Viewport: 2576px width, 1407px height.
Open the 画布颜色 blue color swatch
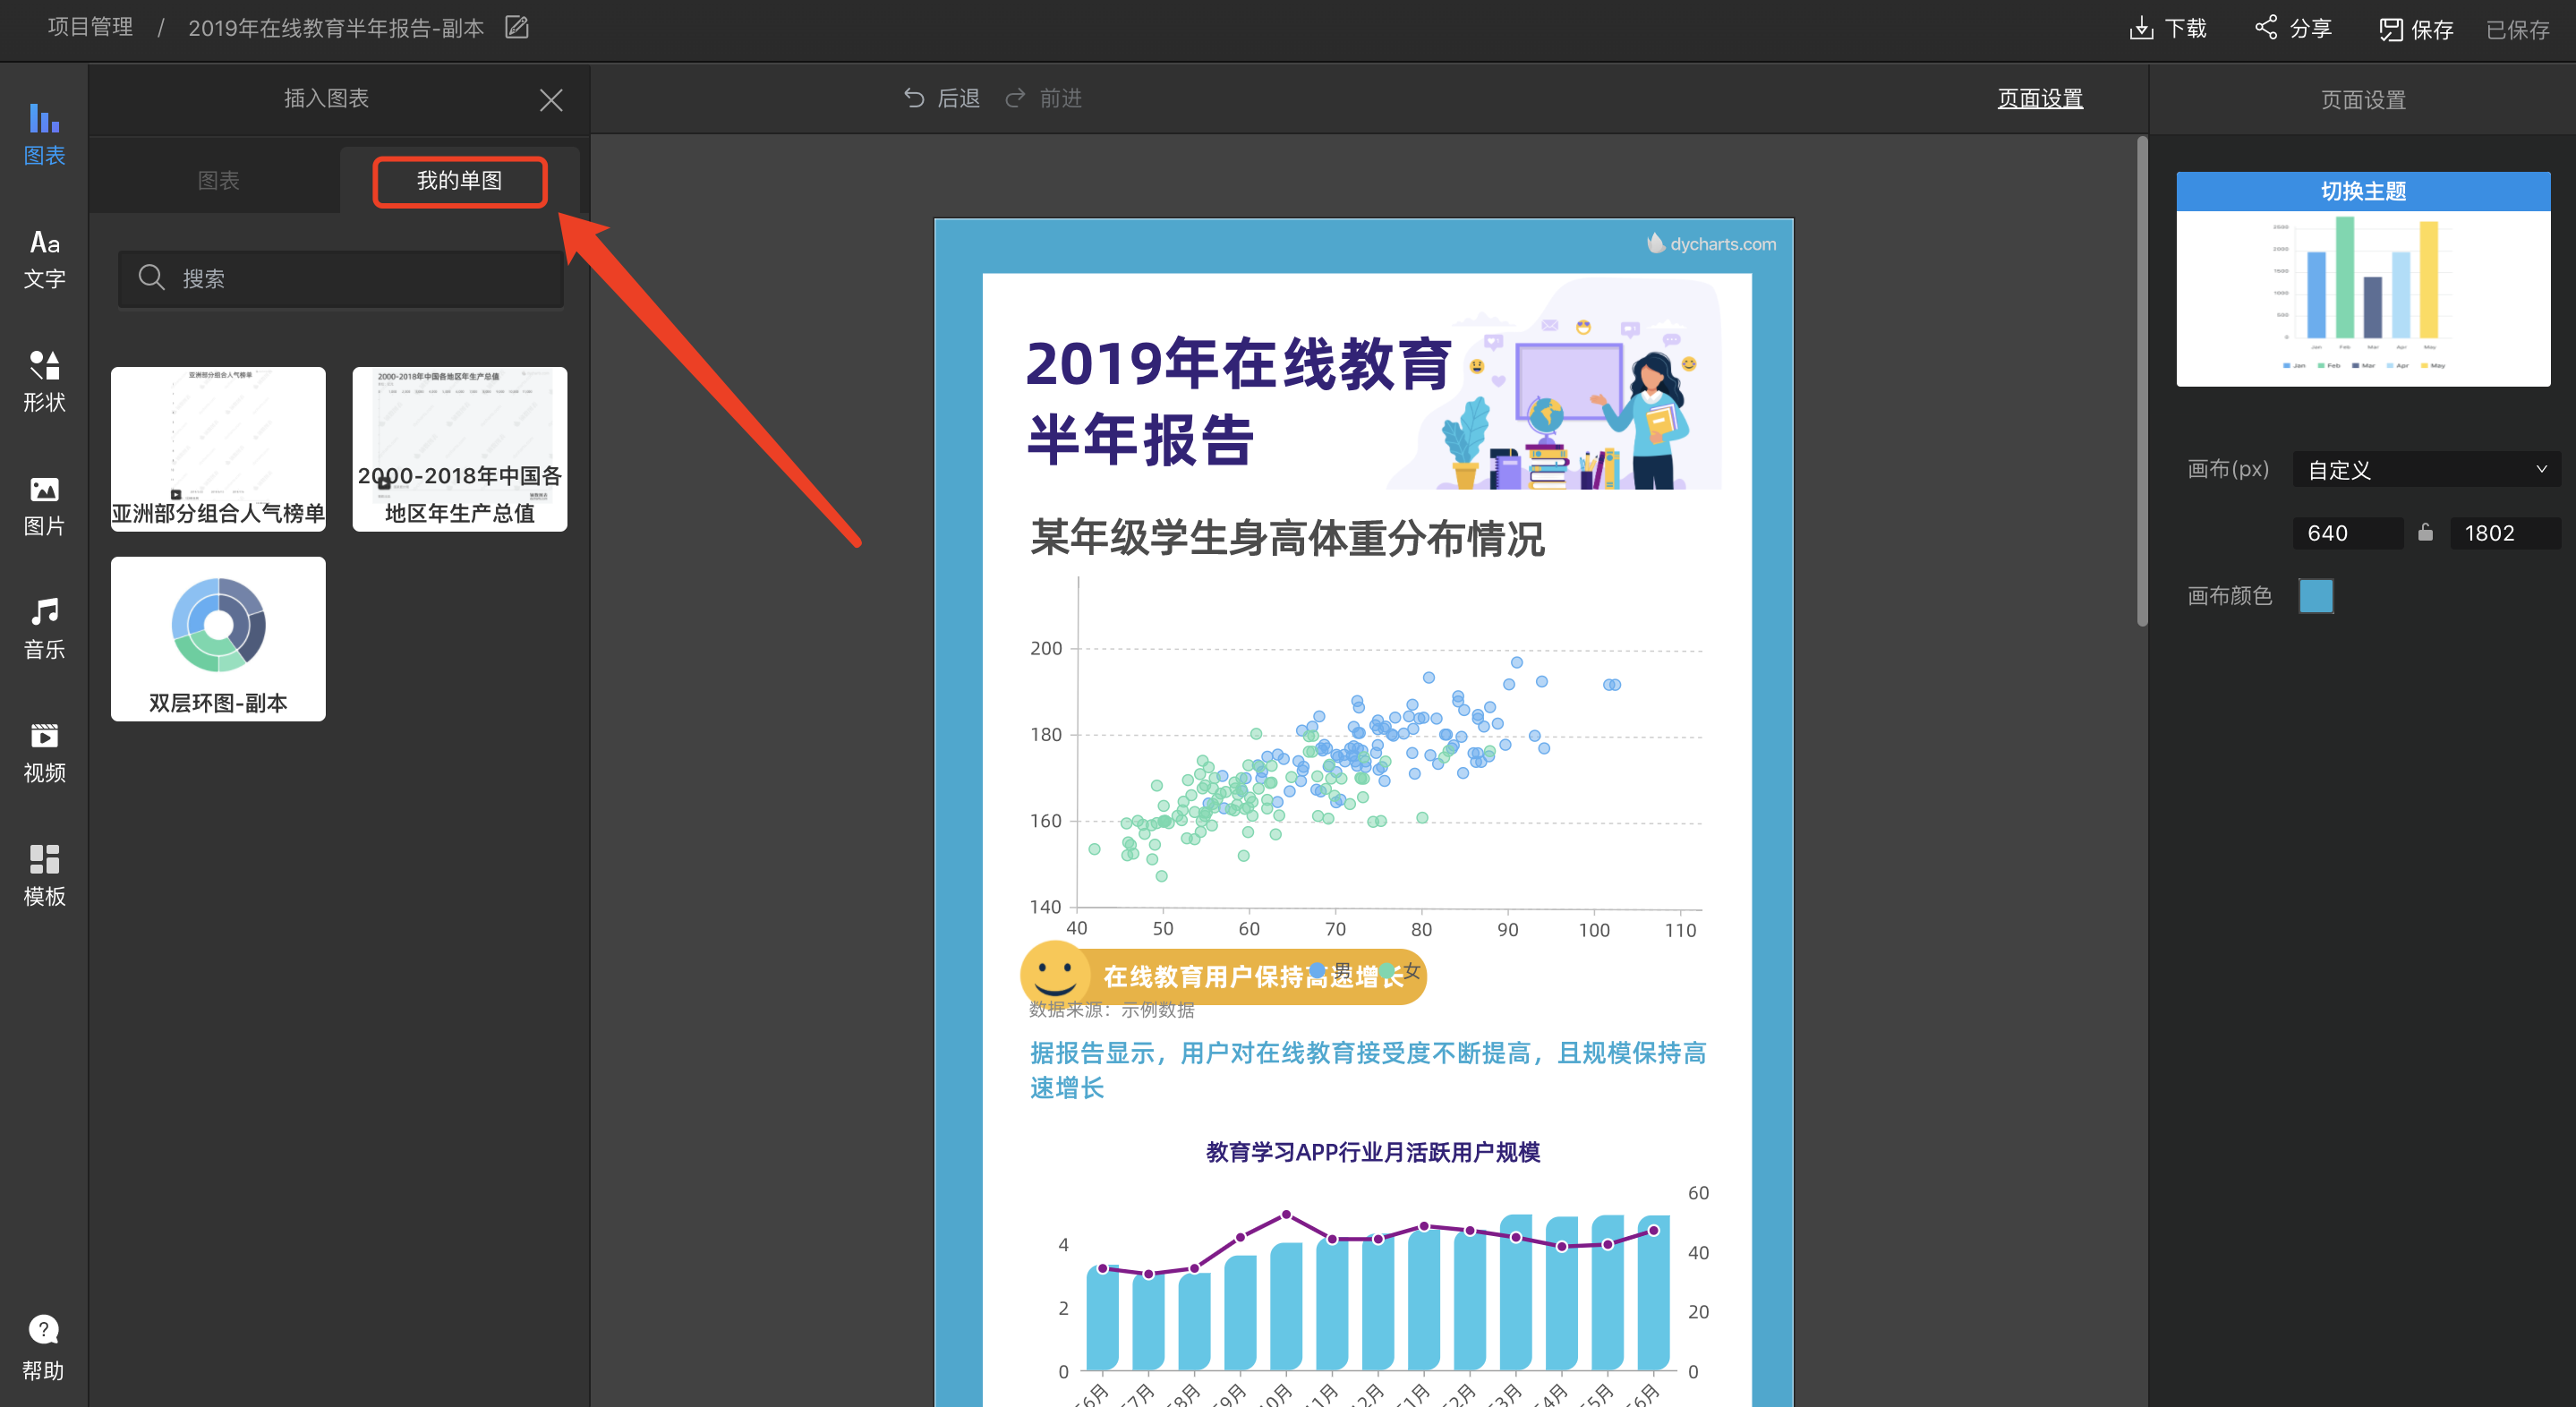[2315, 596]
